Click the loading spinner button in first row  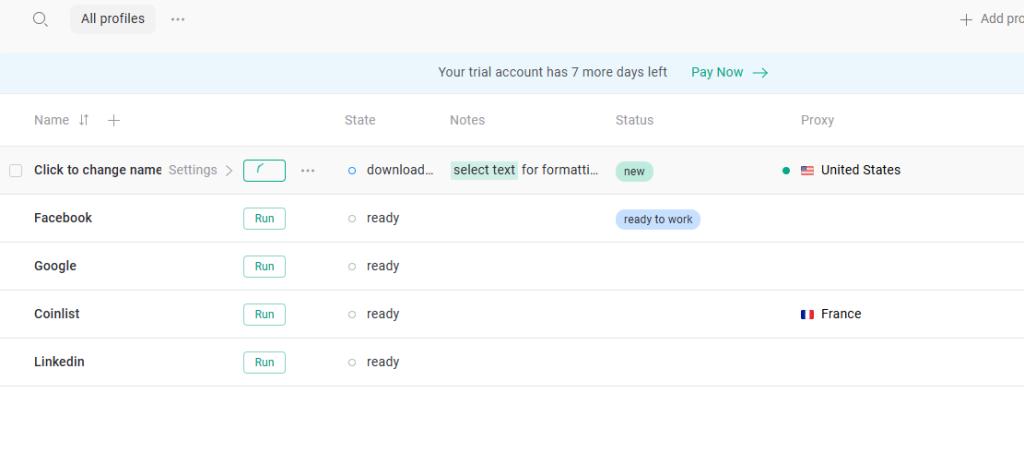[264, 171]
